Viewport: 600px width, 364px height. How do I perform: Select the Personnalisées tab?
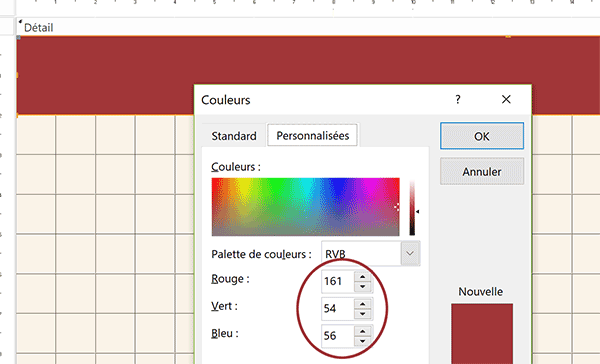pos(313,135)
